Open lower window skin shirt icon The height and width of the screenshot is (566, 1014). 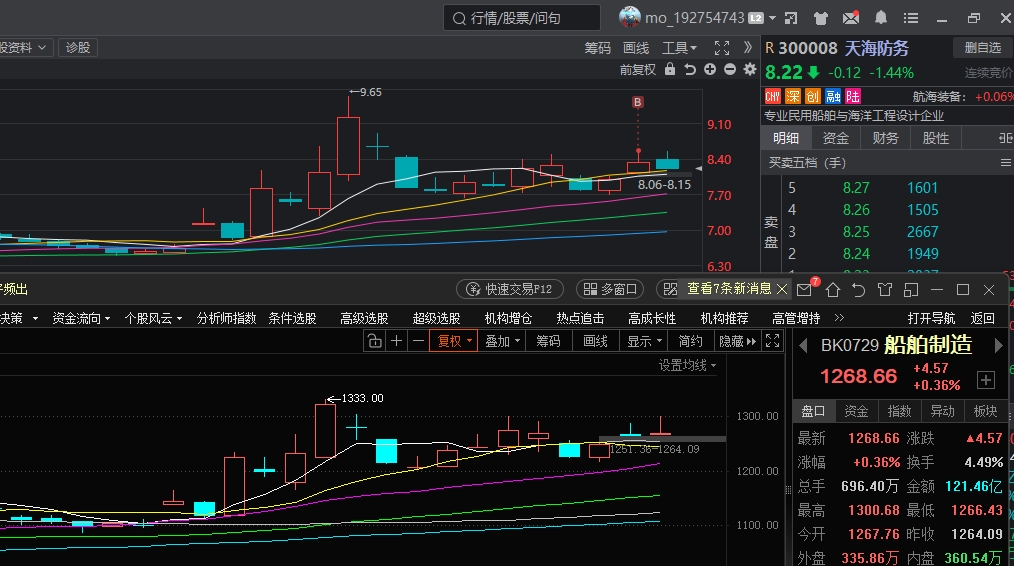click(x=885, y=290)
